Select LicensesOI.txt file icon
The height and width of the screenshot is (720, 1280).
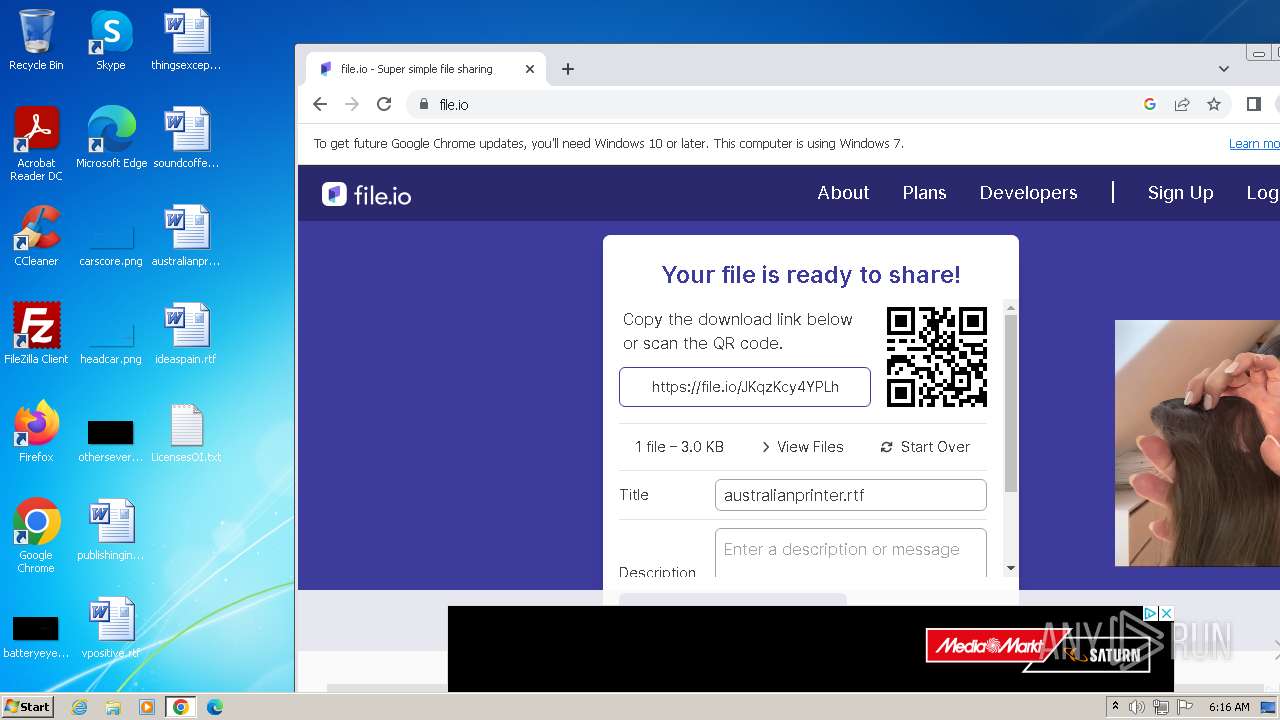point(186,431)
